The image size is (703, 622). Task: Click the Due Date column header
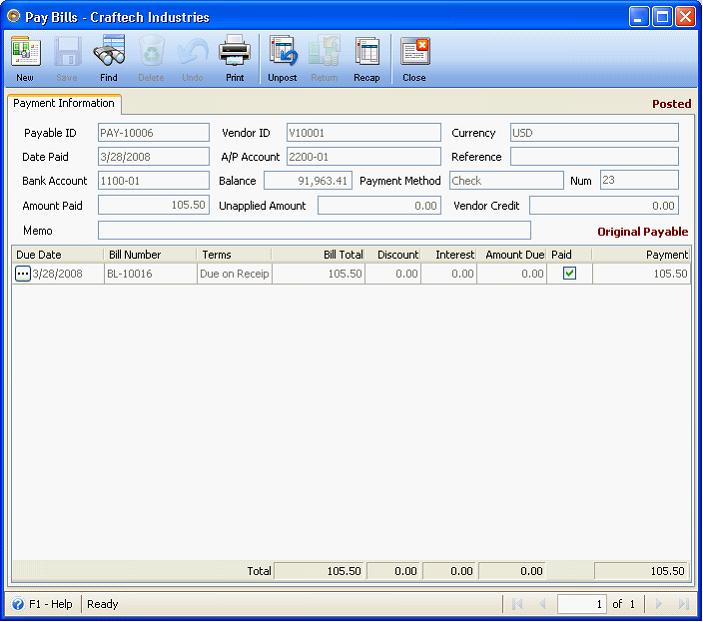click(x=58, y=255)
